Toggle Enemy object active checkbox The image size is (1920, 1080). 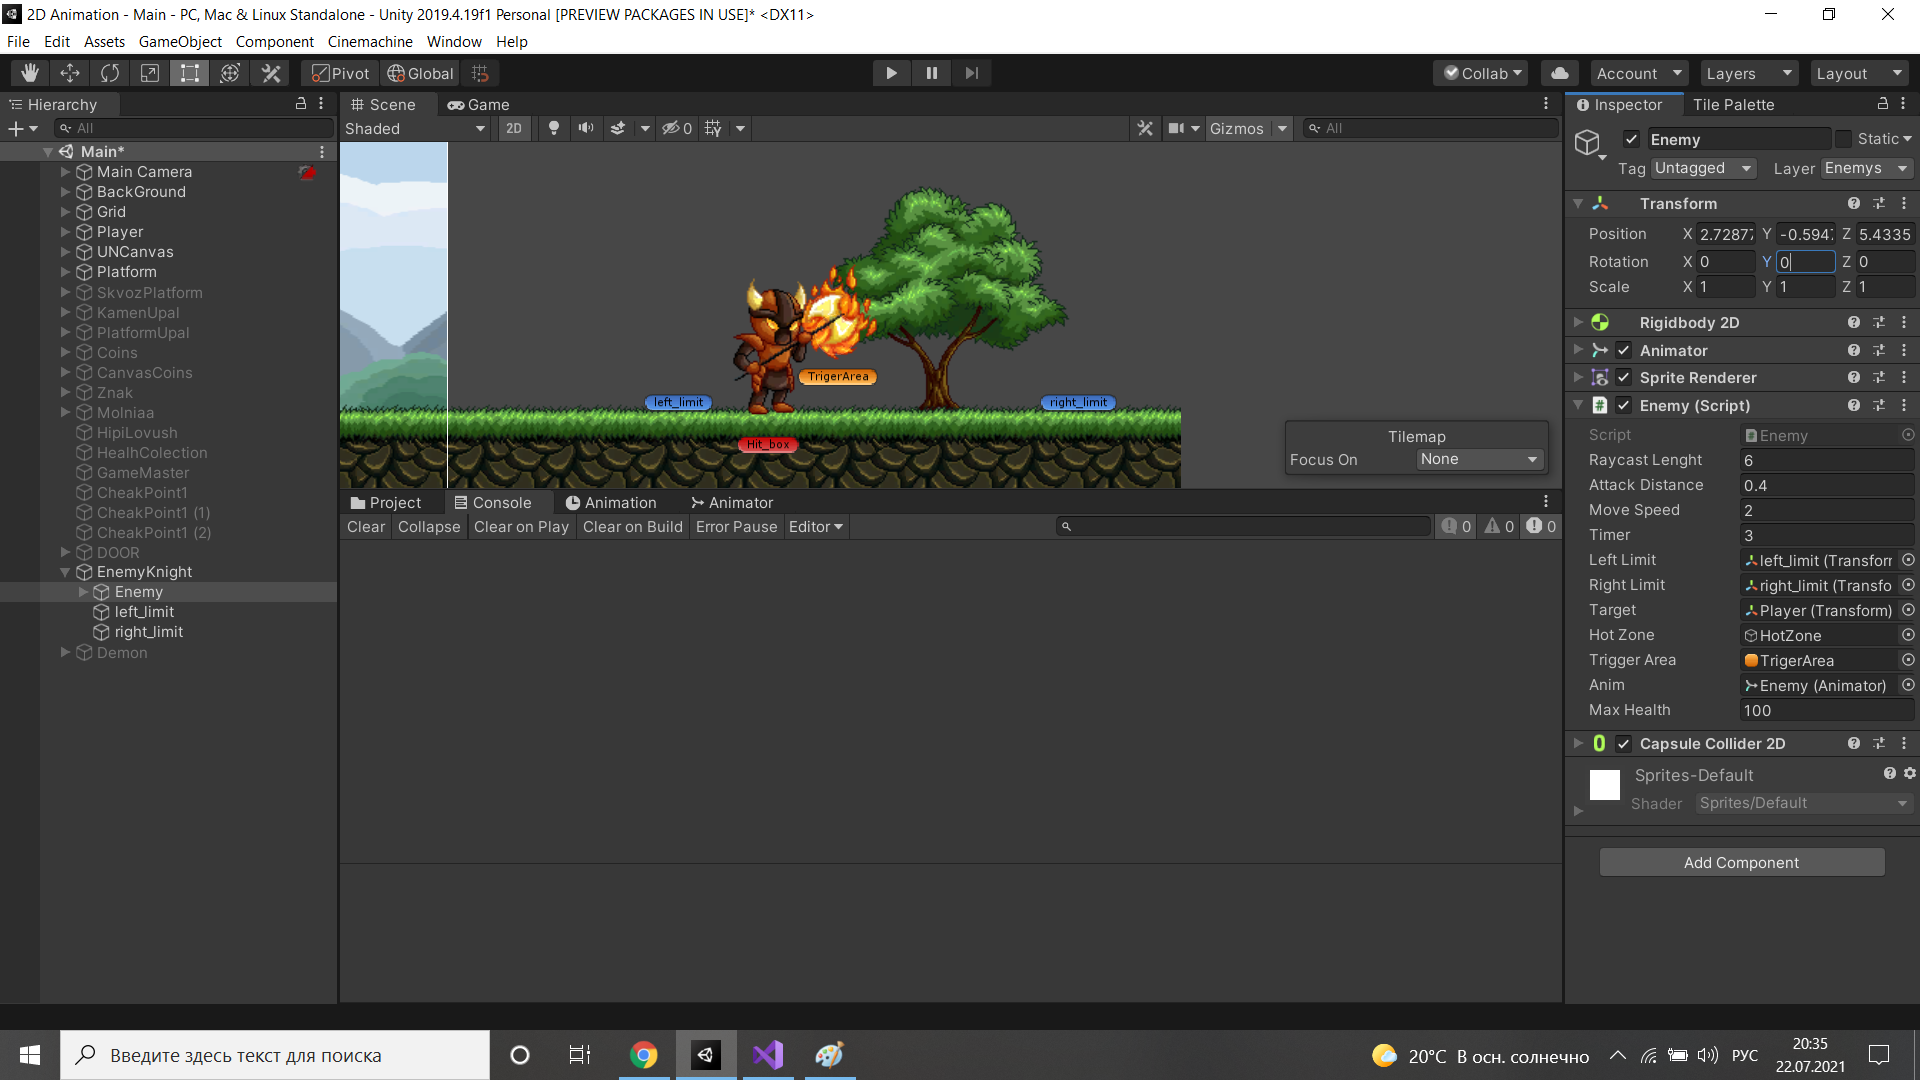pyautogui.click(x=1631, y=139)
